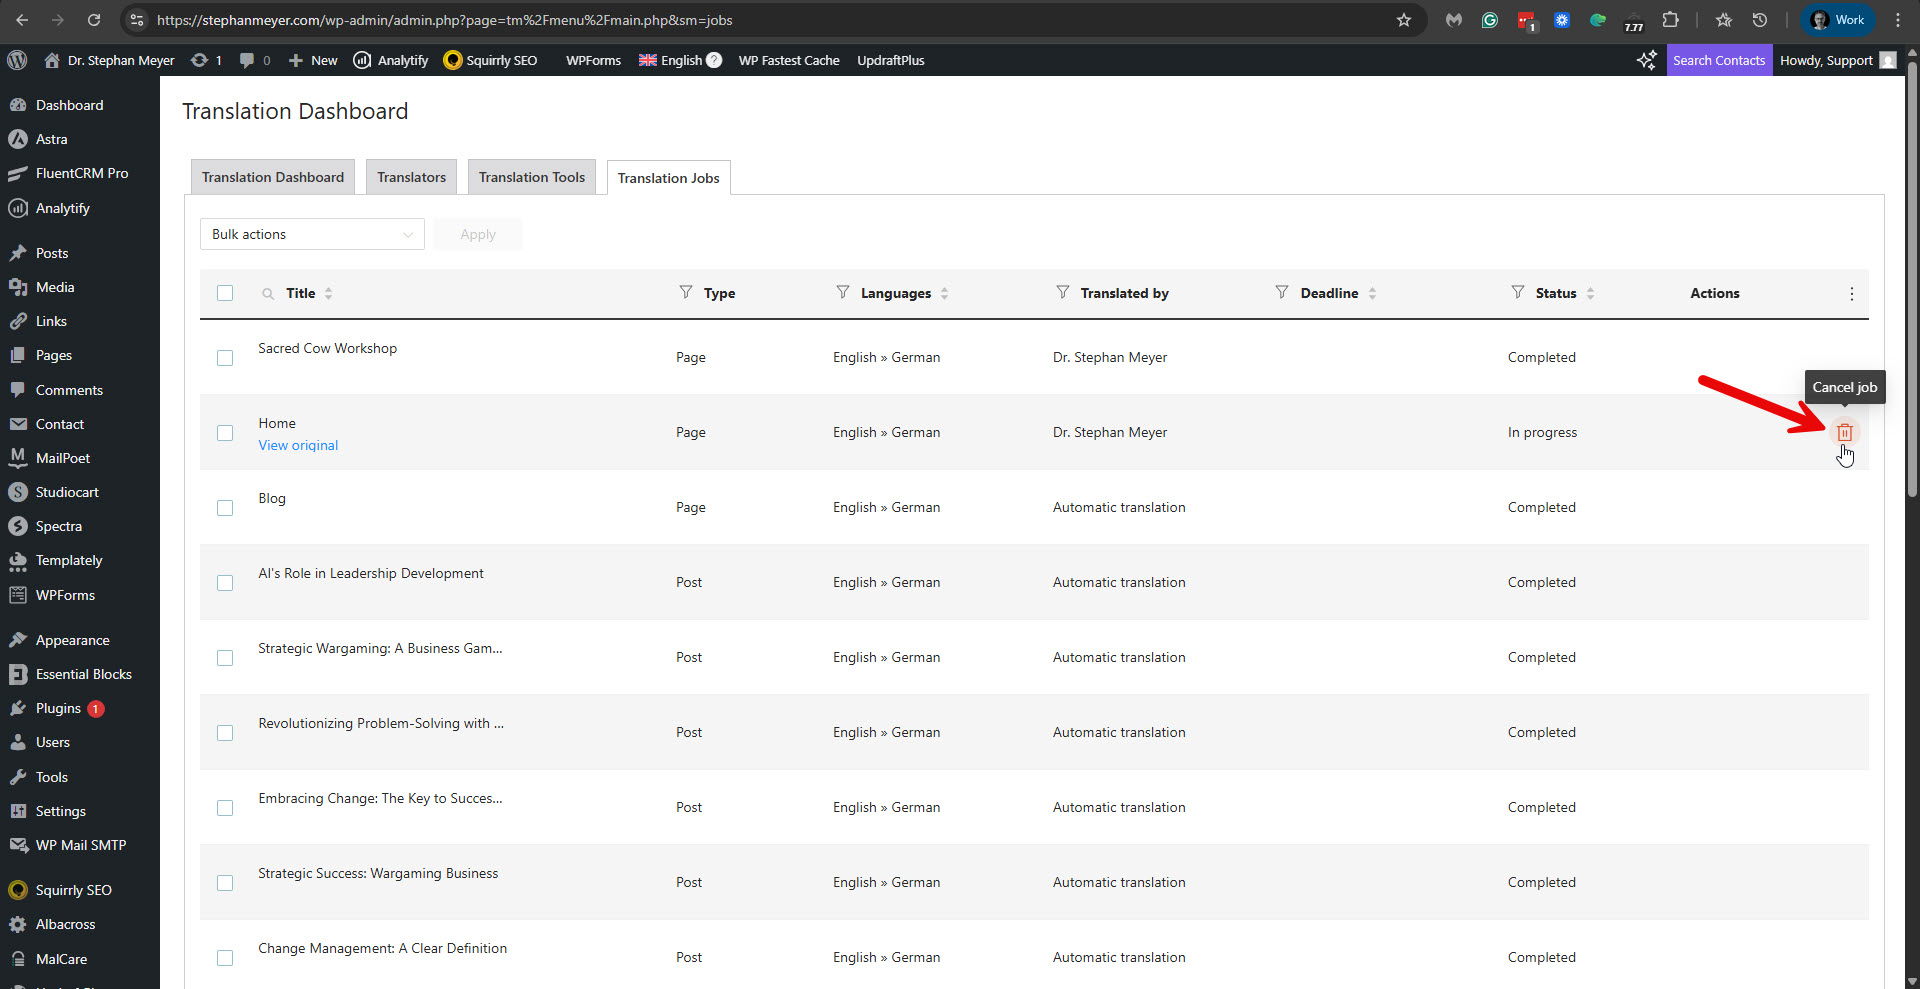The image size is (1920, 989).
Task: Click the search magnifier icon beside Title
Action: (x=268, y=294)
